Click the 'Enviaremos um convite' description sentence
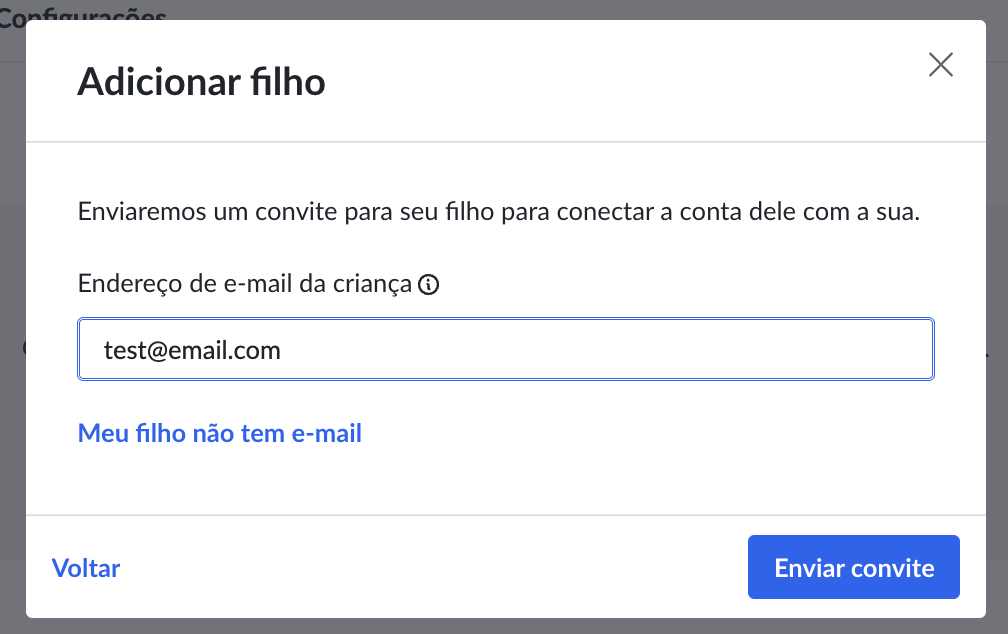The height and width of the screenshot is (634, 1008). point(498,212)
